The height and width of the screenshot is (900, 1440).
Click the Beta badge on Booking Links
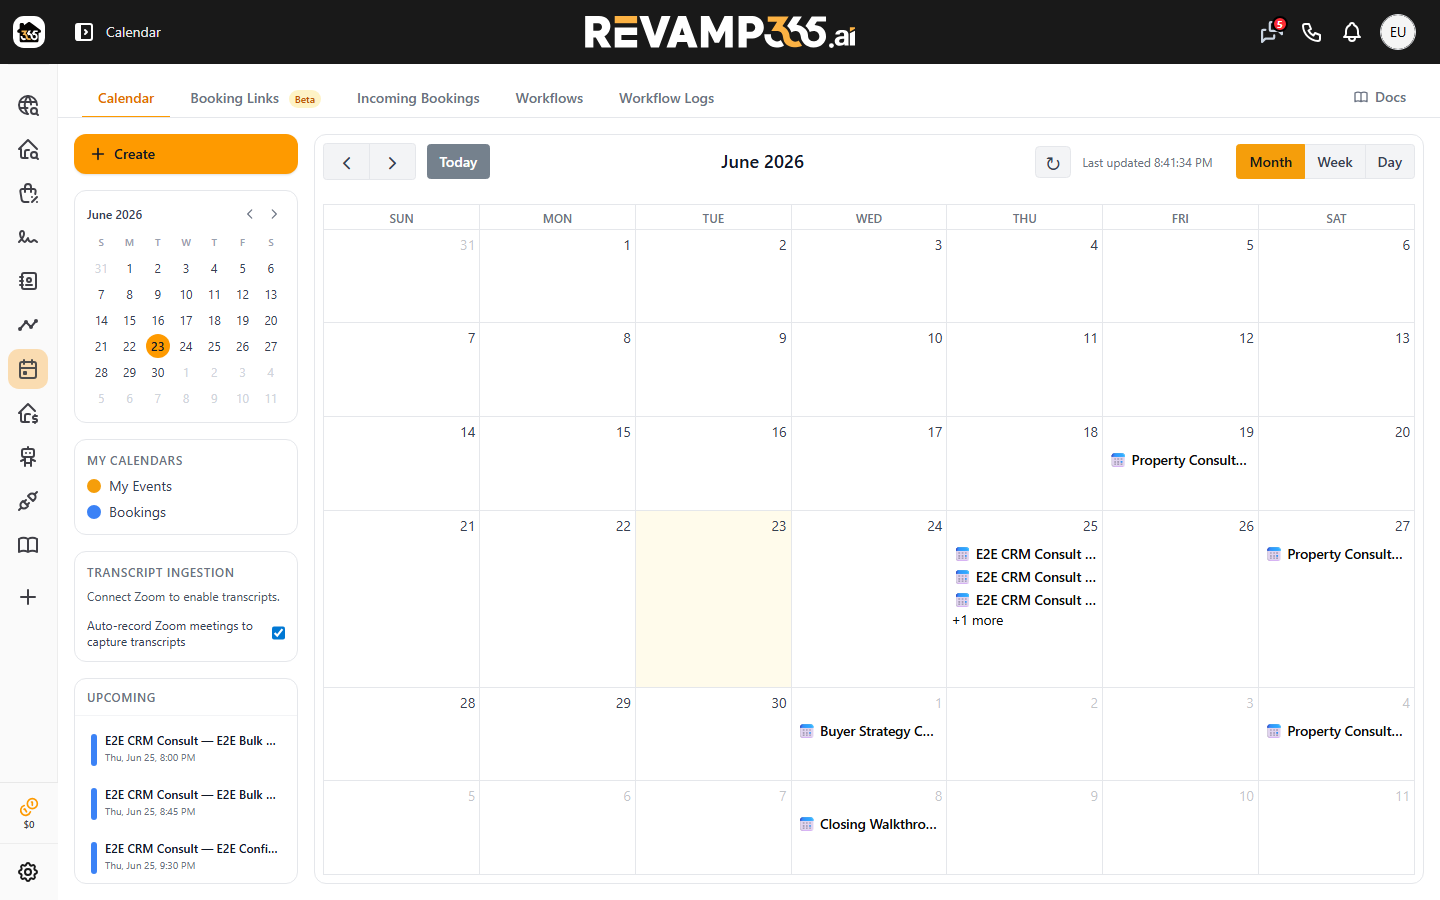coord(305,99)
